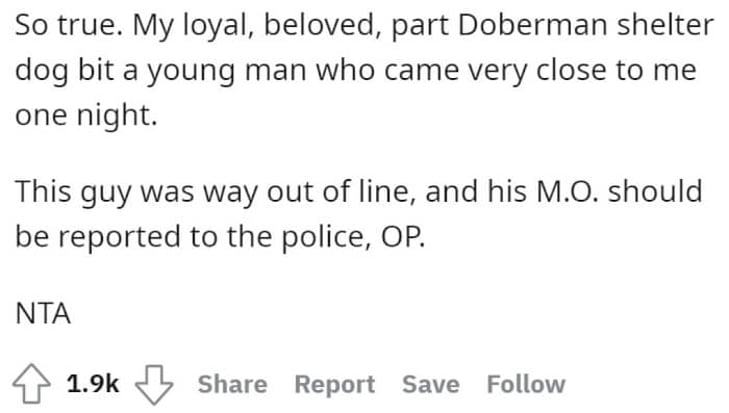This screenshot has width=729, height=413.
Task: Click the word "police" in the comment
Action: coord(327,239)
